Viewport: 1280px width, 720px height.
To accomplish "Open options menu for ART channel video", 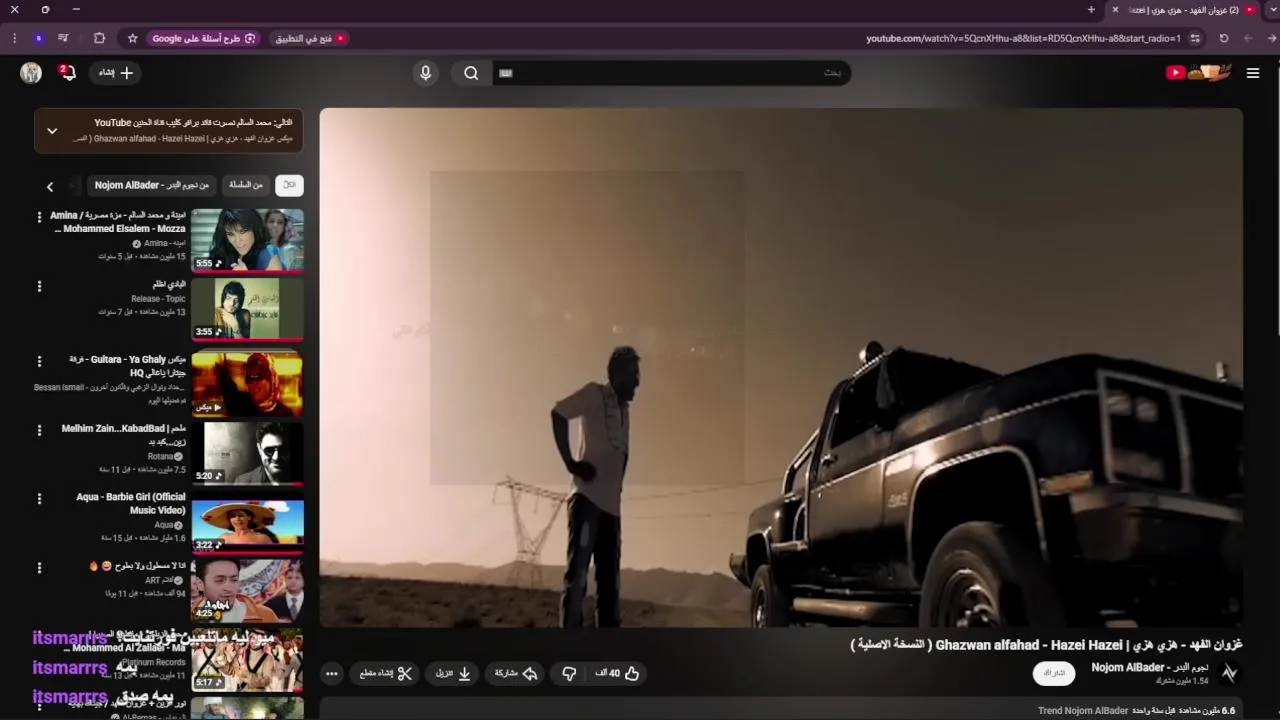I will (x=39, y=567).
